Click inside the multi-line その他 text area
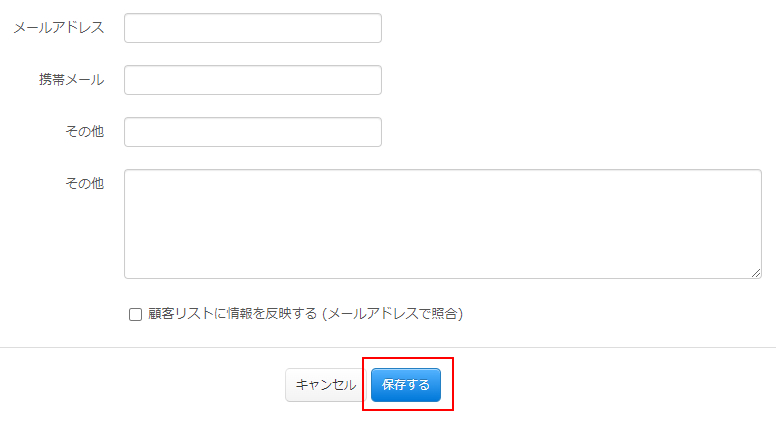The height and width of the screenshot is (421, 776). 442,224
